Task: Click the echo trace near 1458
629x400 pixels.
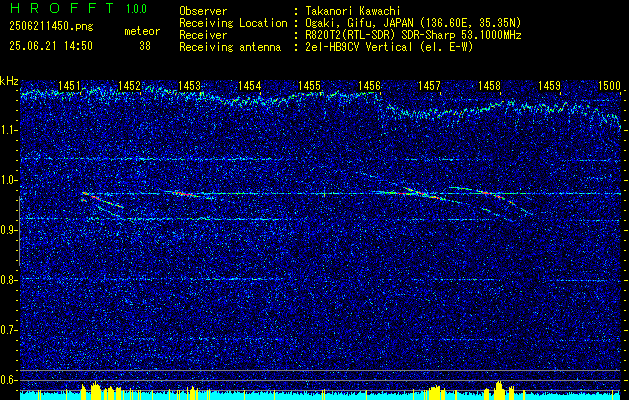Action: [x=491, y=195]
